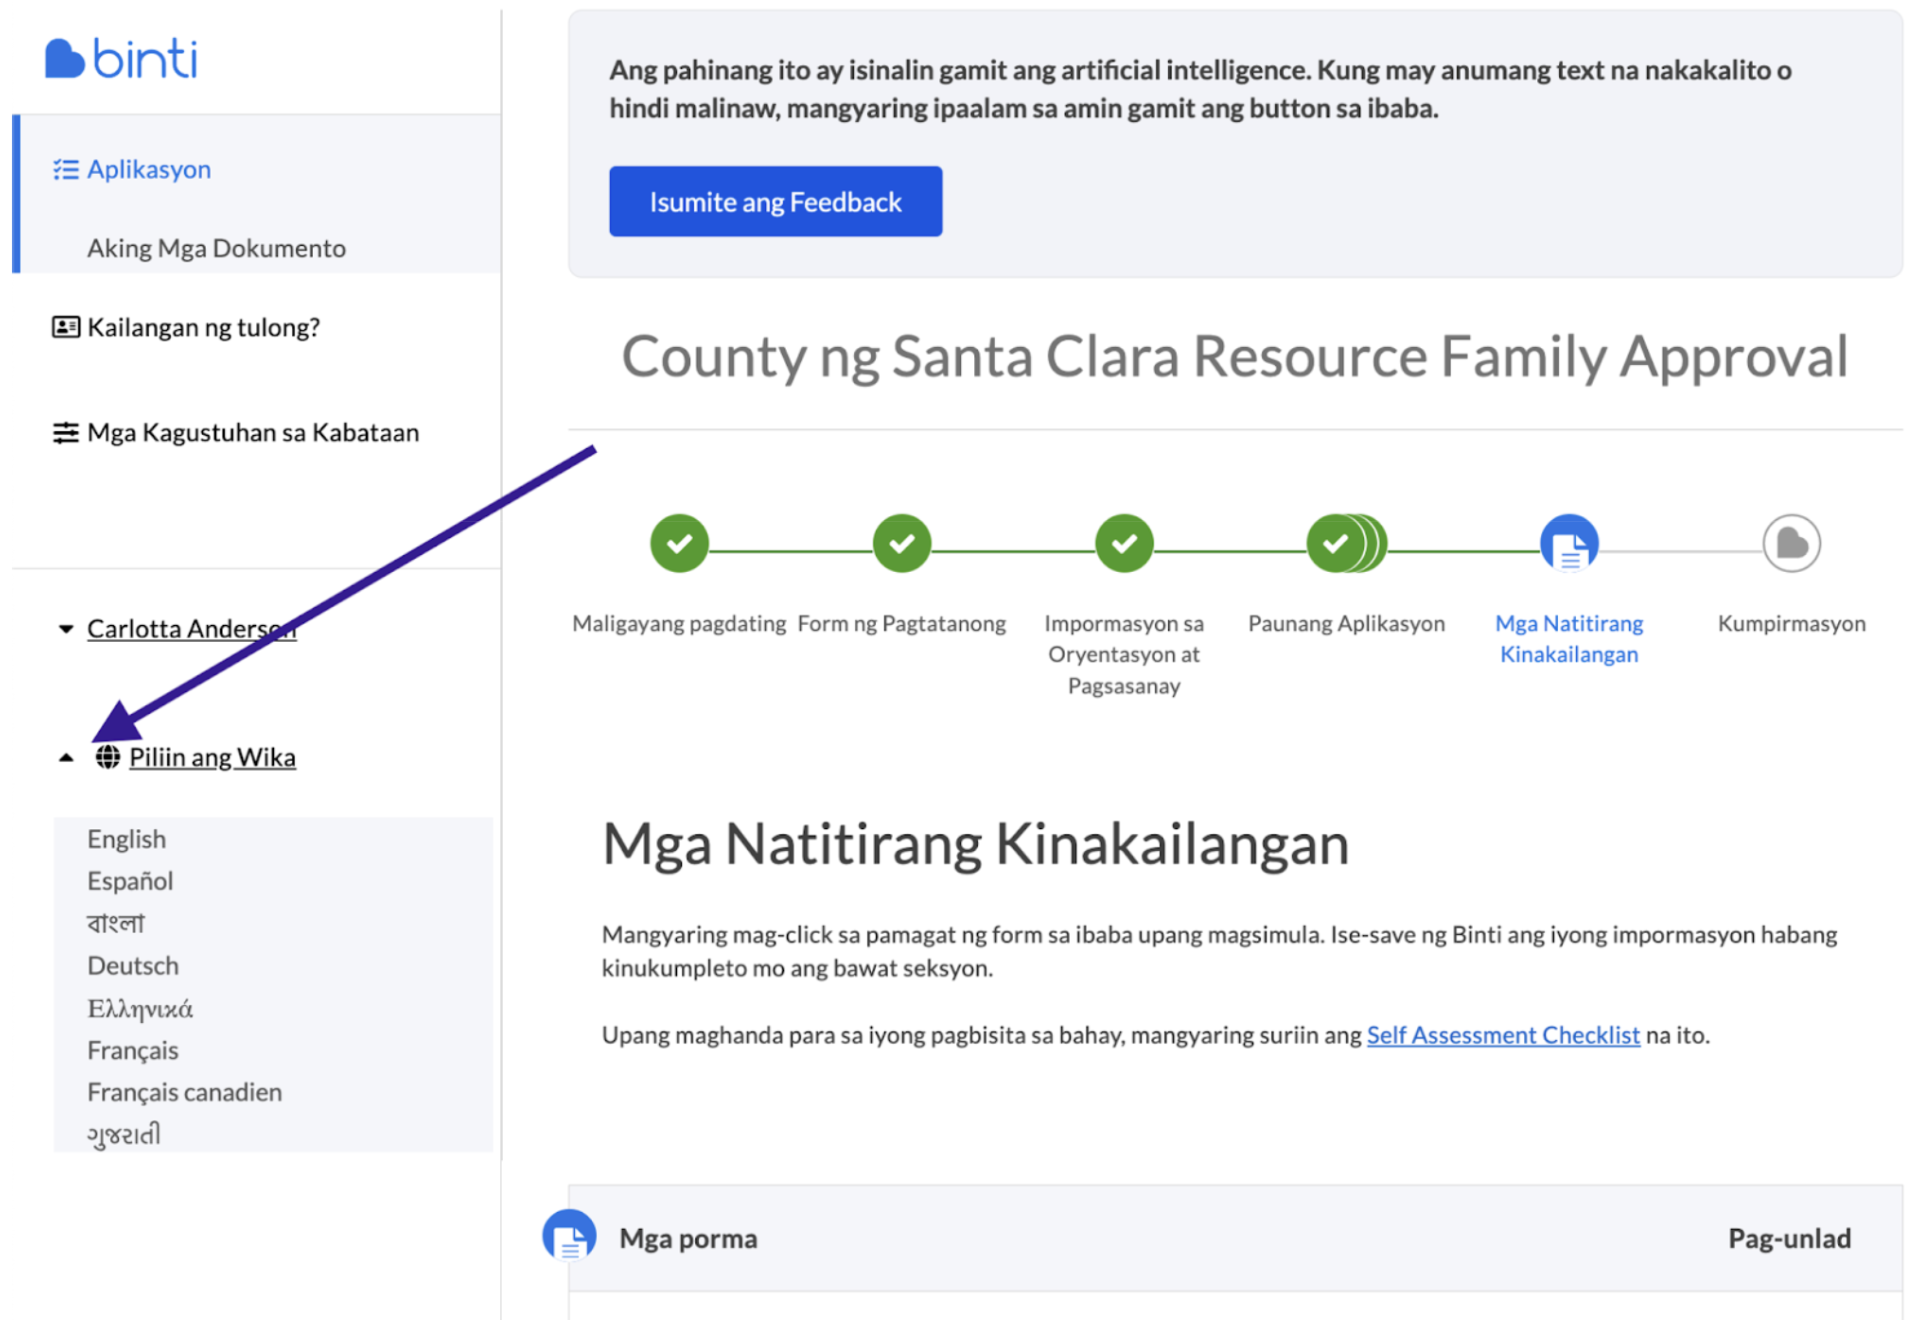Image resolution: width=1926 pixels, height=1320 pixels.
Task: Click the Maligayang pagdating green checkmark
Action: [678, 543]
